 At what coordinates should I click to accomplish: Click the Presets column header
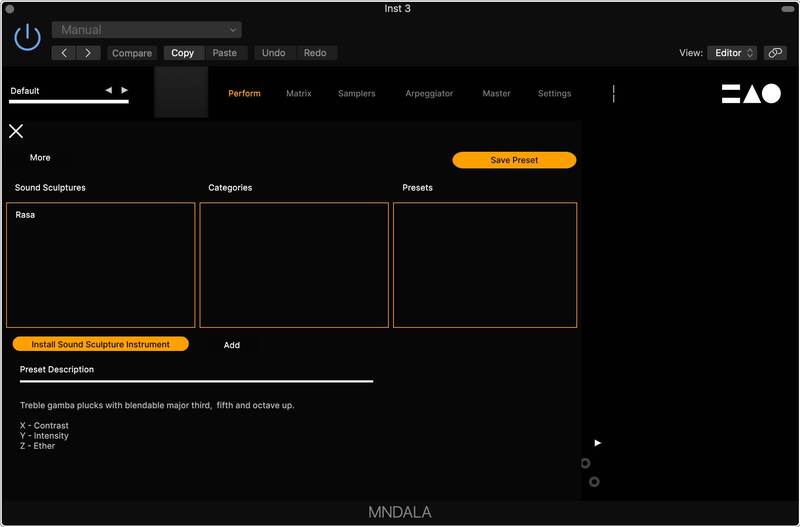(417, 188)
